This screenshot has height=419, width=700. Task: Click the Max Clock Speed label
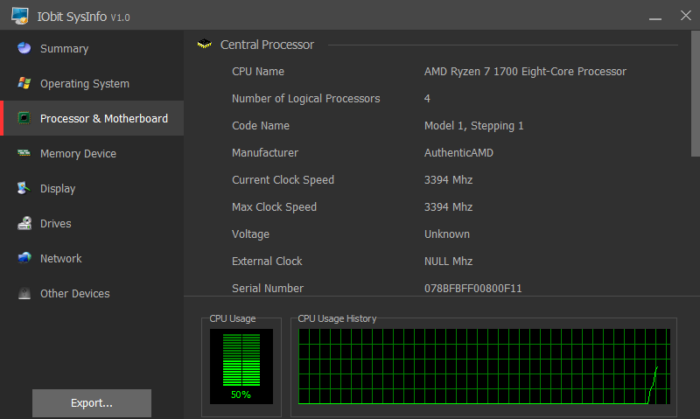[x=274, y=207]
